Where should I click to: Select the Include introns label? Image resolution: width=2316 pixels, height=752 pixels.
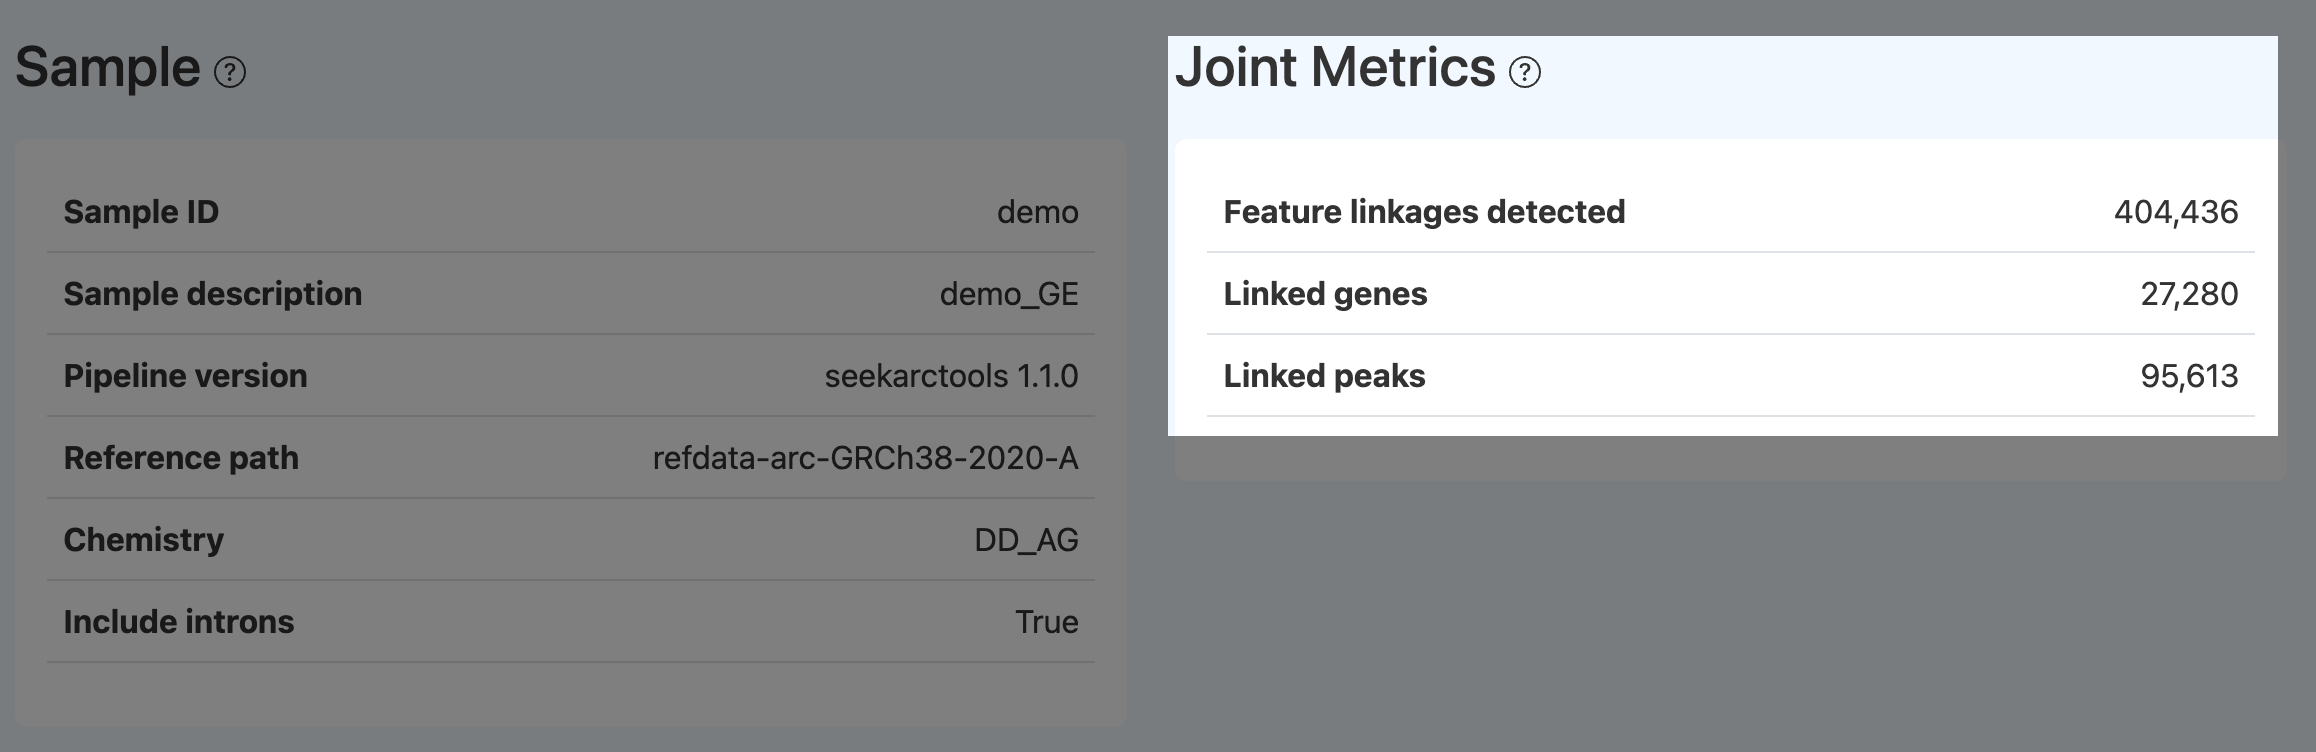[178, 622]
